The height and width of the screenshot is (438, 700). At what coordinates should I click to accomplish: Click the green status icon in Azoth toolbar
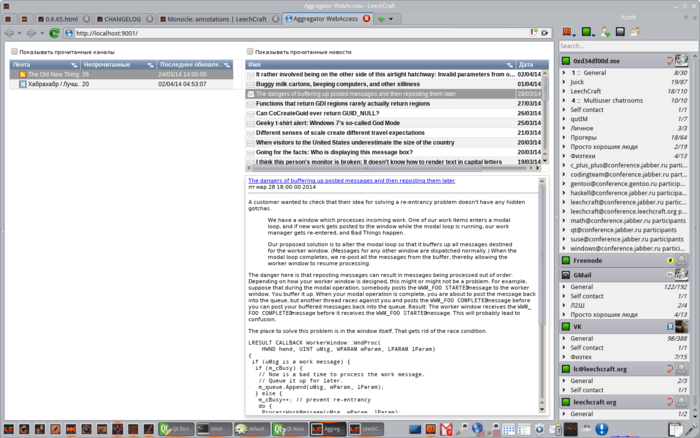coord(585,33)
